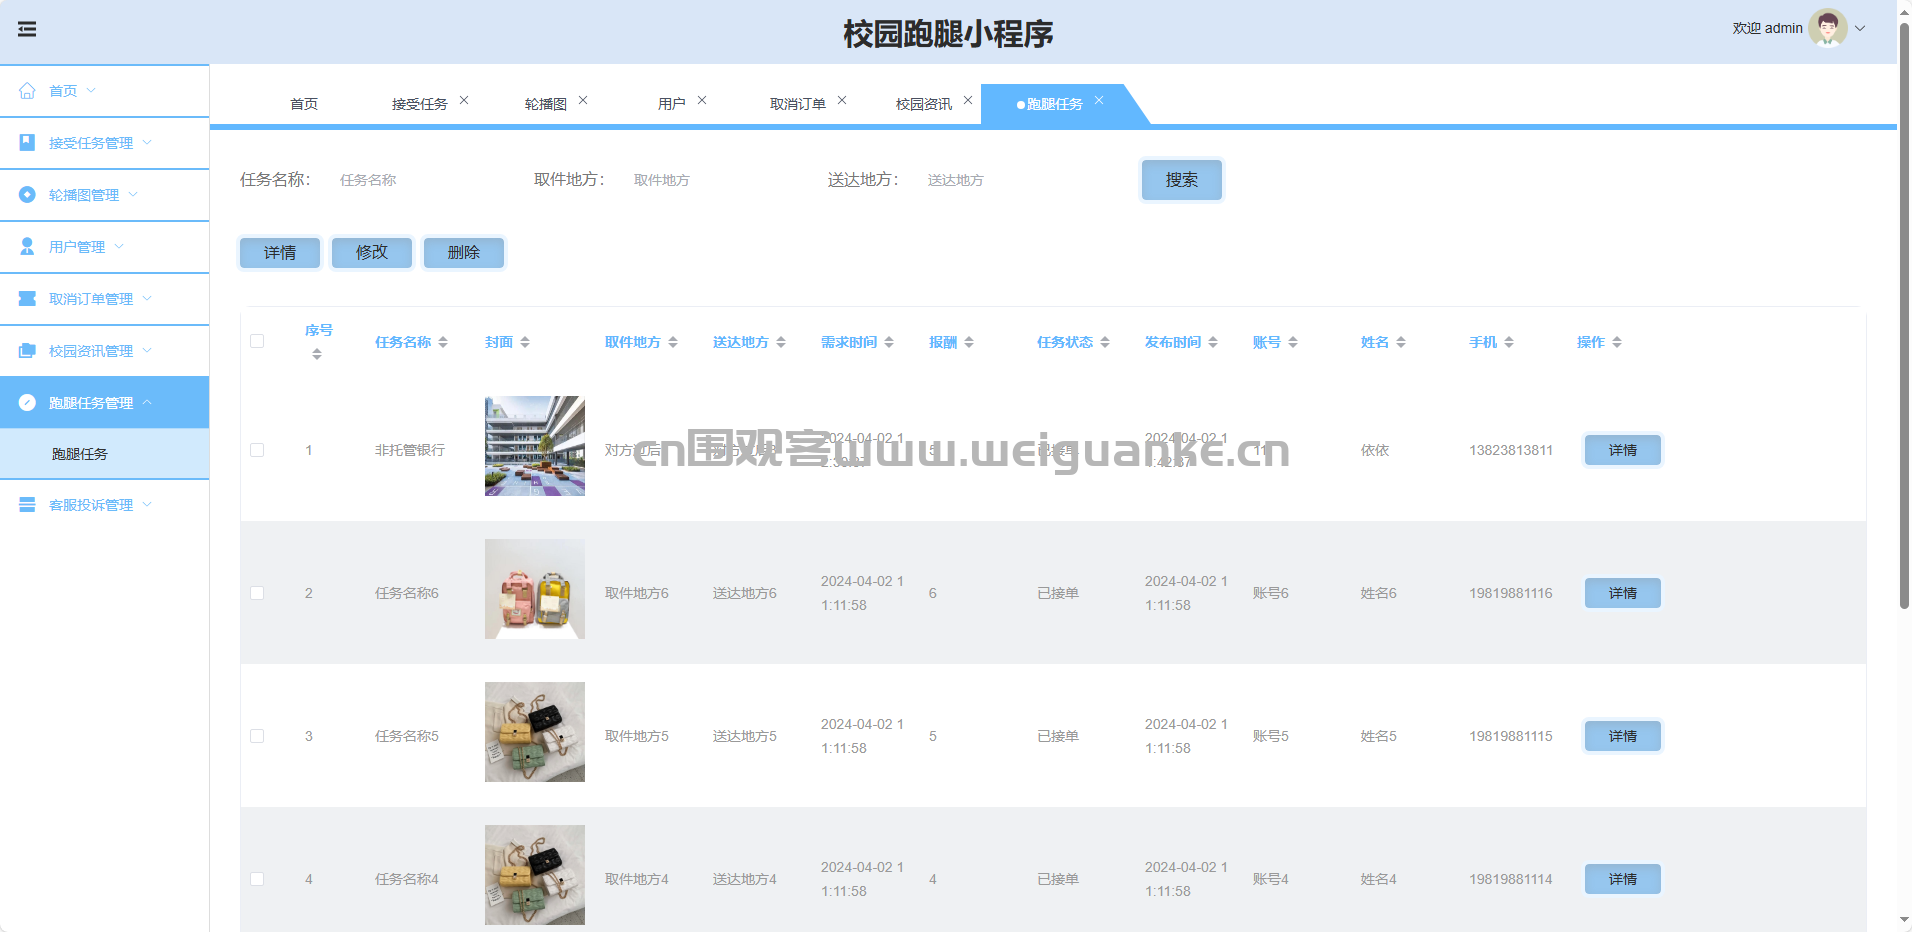Expand the 校园资讯管理 sidebar menu
This screenshot has width=1912, height=932.
[x=90, y=351]
